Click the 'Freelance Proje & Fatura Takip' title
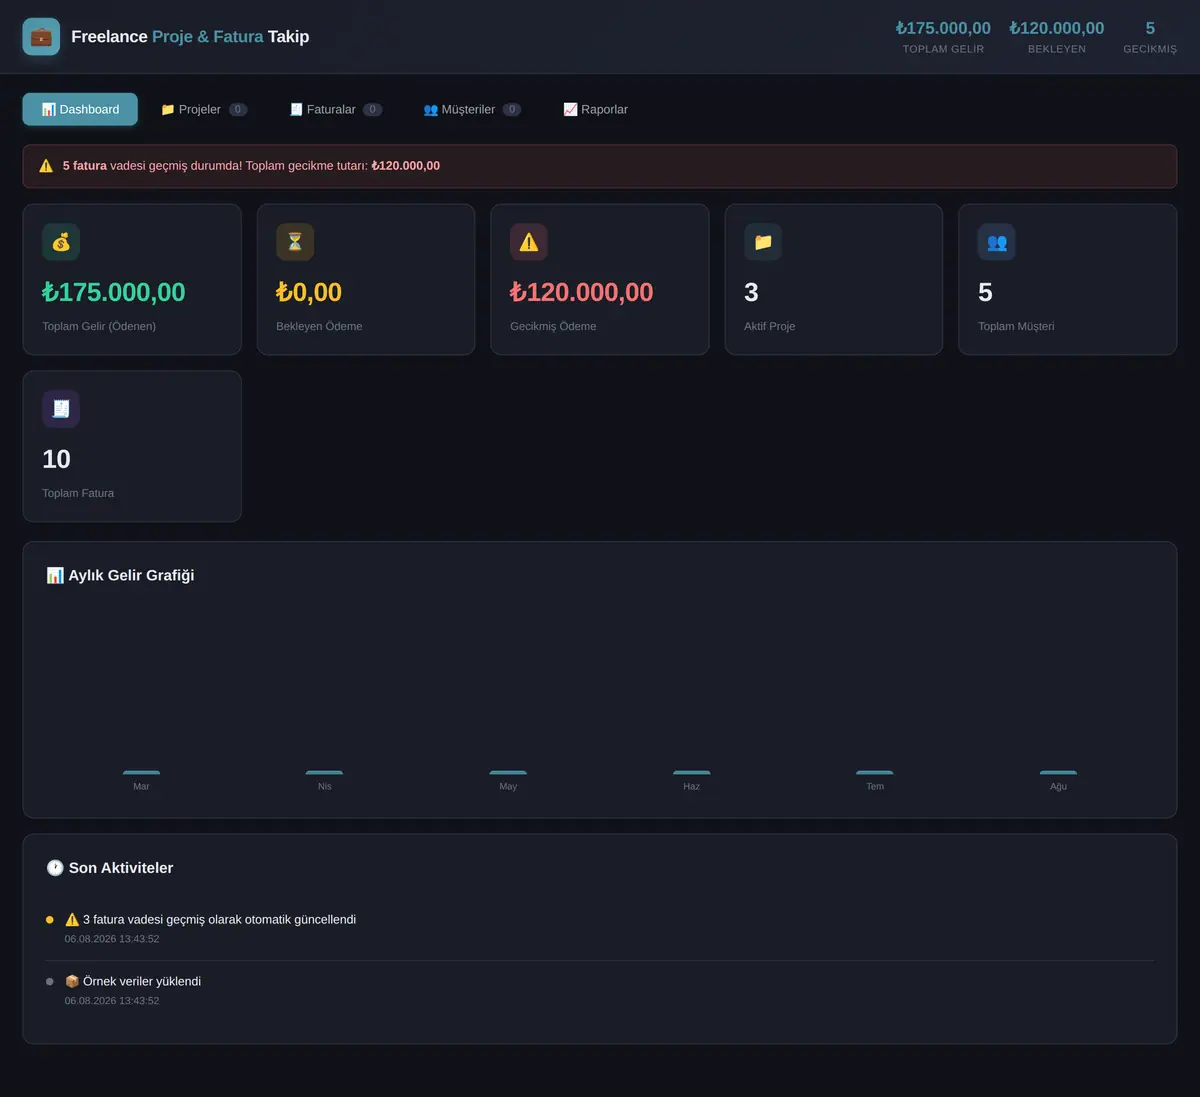This screenshot has width=1200, height=1097. [x=190, y=37]
